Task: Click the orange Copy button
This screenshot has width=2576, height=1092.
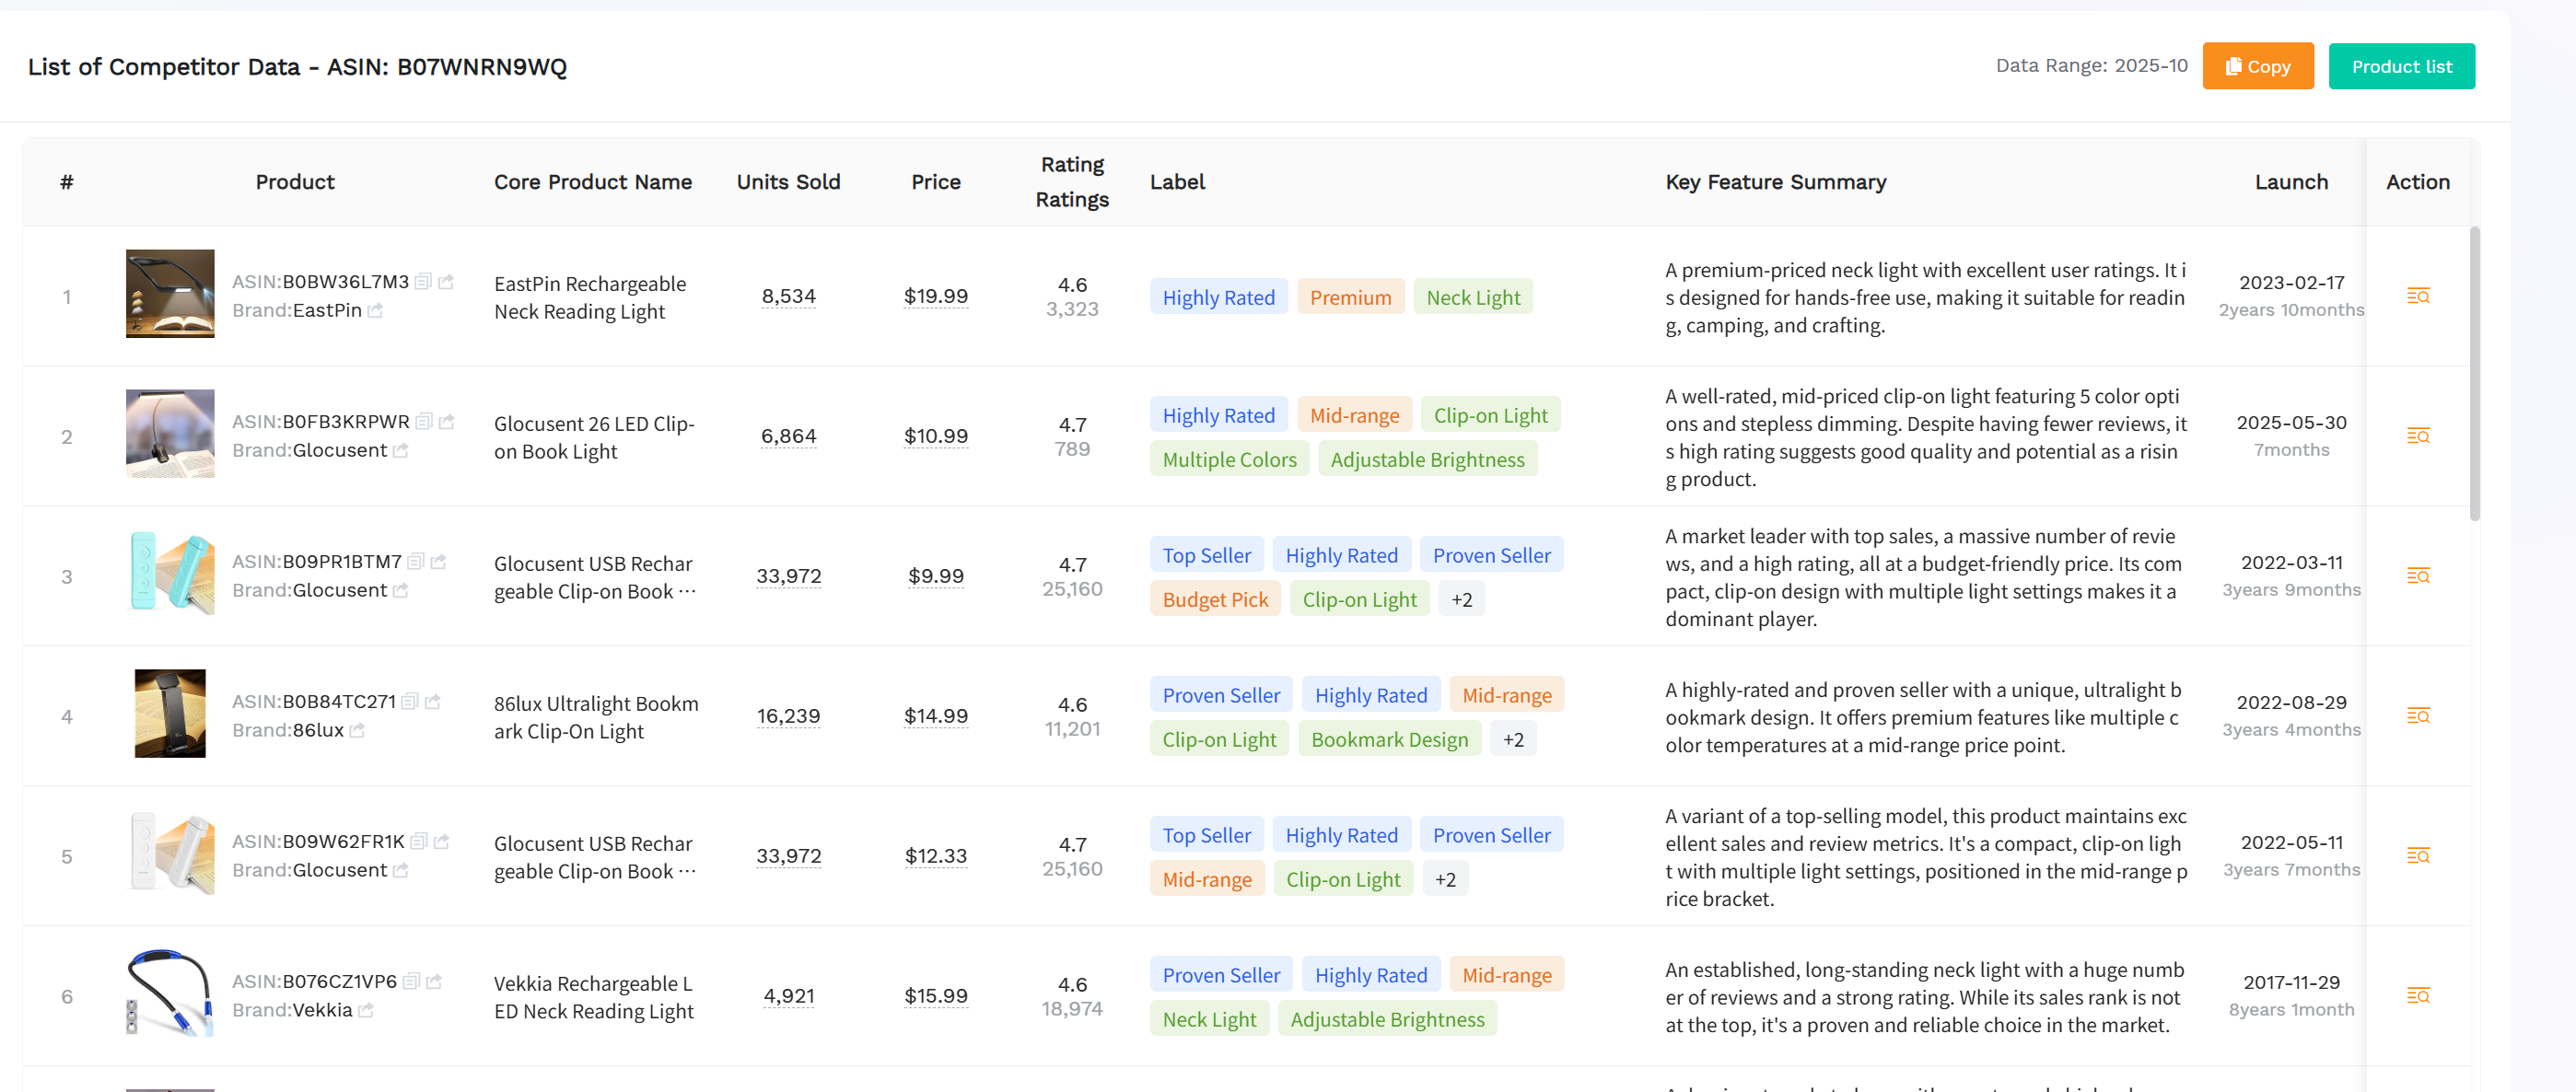Action: (2258, 66)
